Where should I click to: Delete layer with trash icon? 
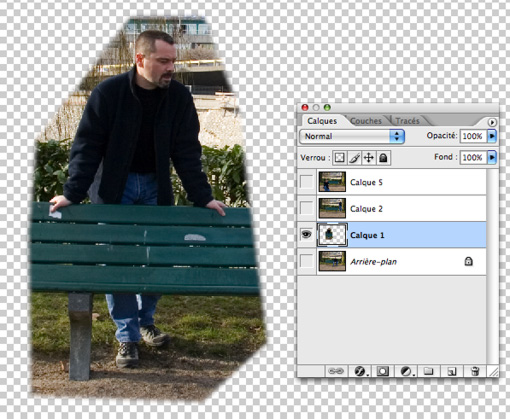pyautogui.click(x=475, y=371)
